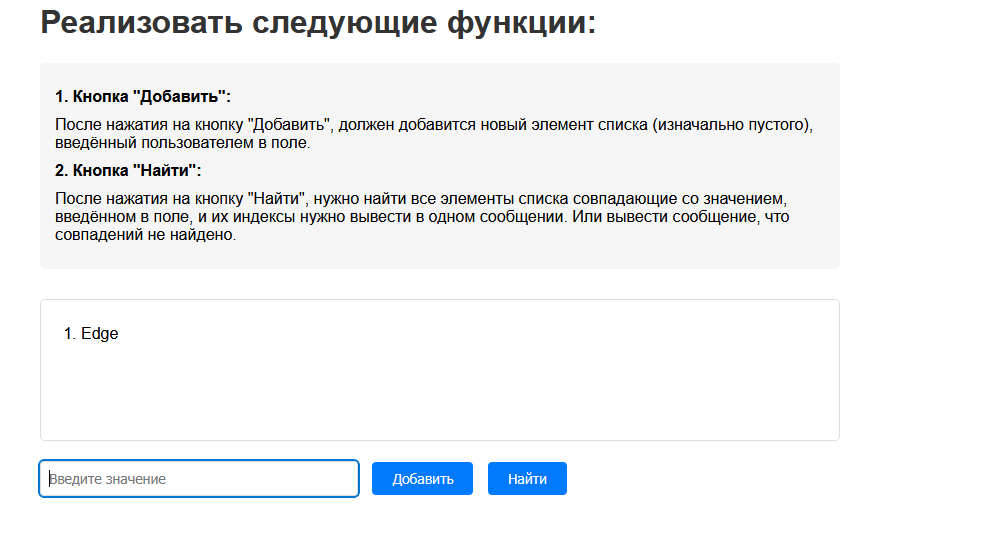Select the "Edge" list item
990x539 pixels.
coord(100,334)
